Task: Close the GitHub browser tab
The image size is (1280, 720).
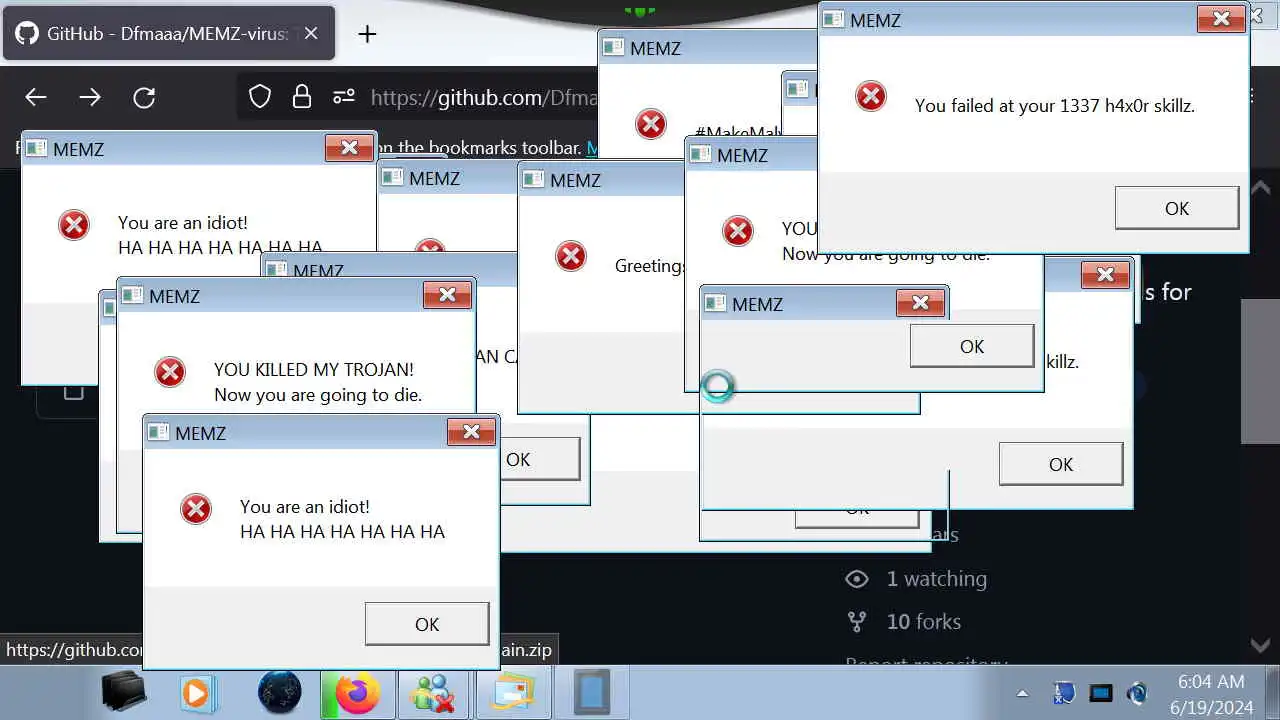Action: (311, 33)
